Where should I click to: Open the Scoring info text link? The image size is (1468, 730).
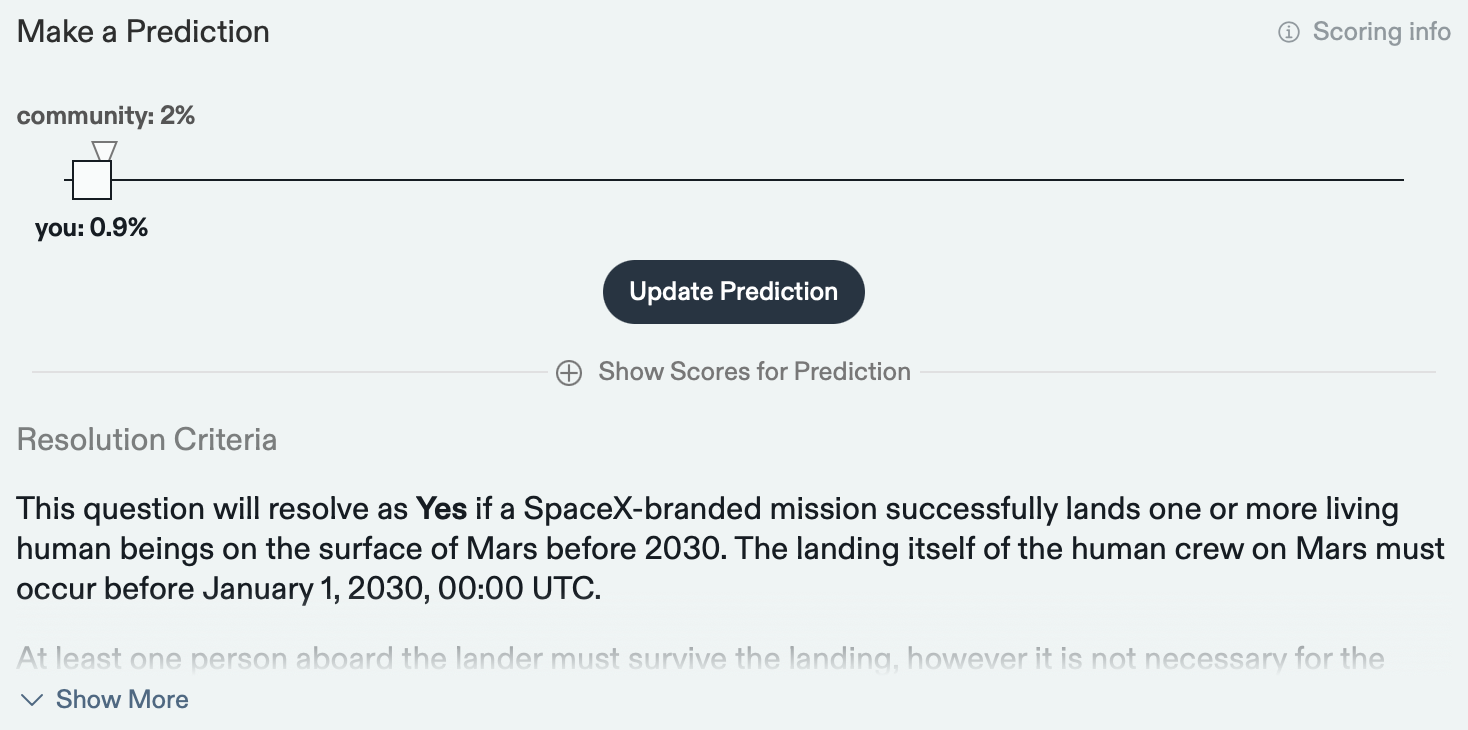click(1381, 32)
